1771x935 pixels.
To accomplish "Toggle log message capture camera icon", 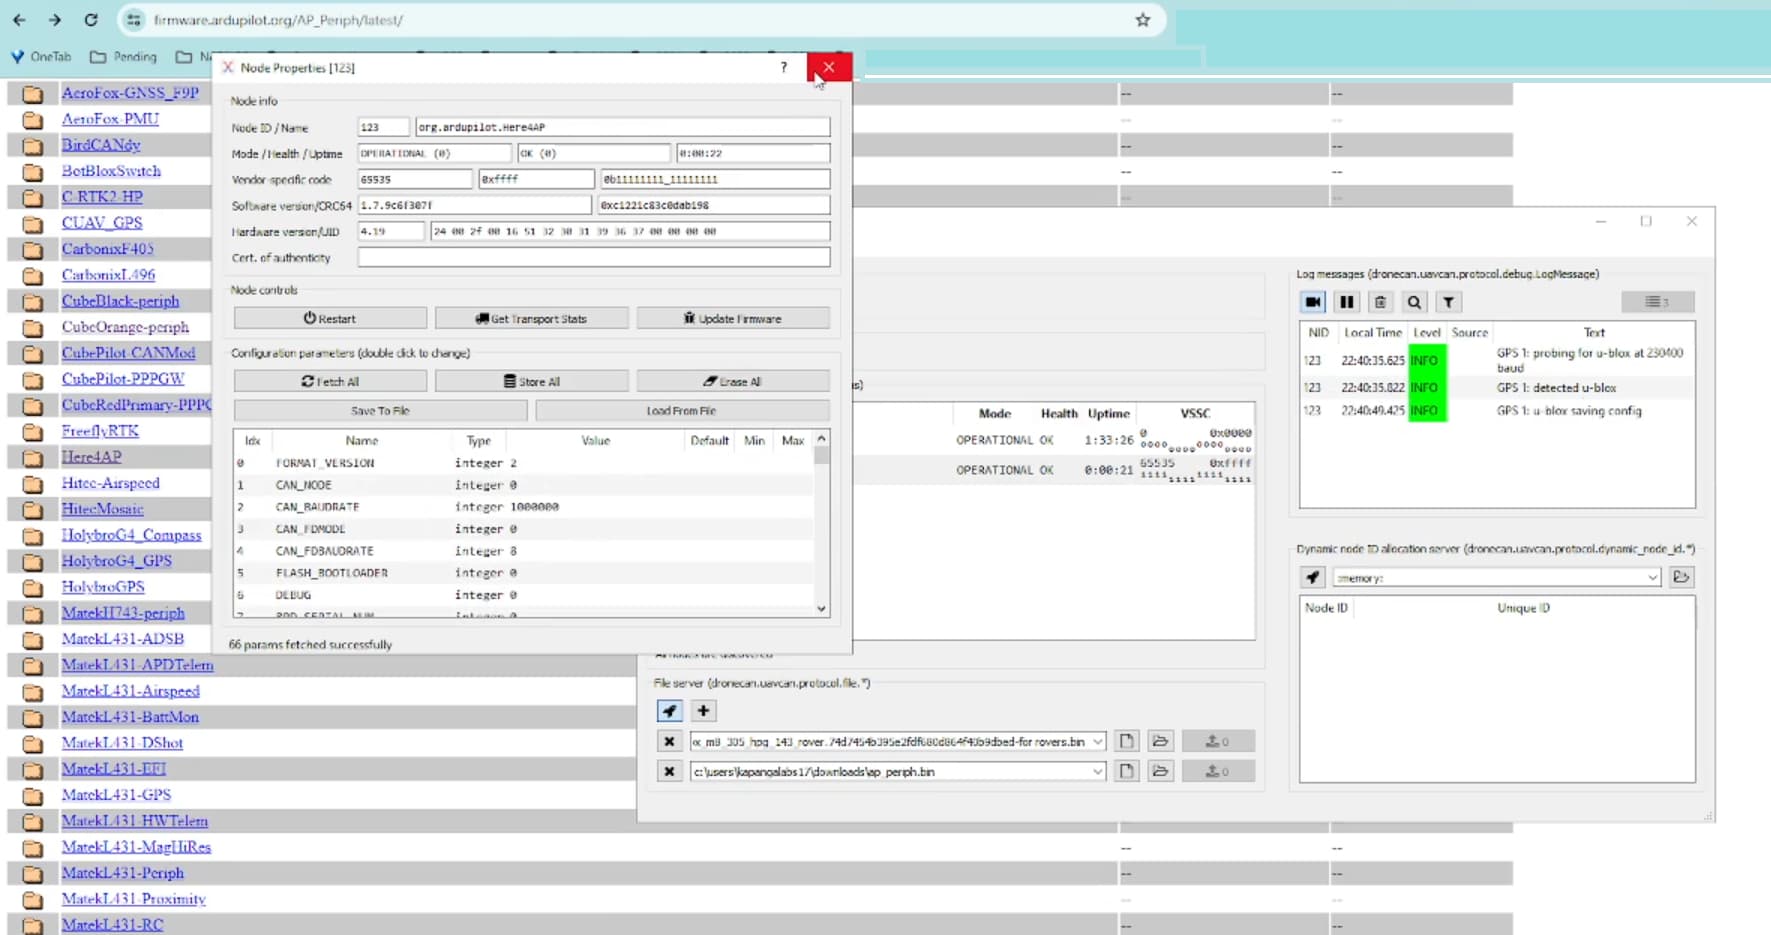I will [1313, 302].
